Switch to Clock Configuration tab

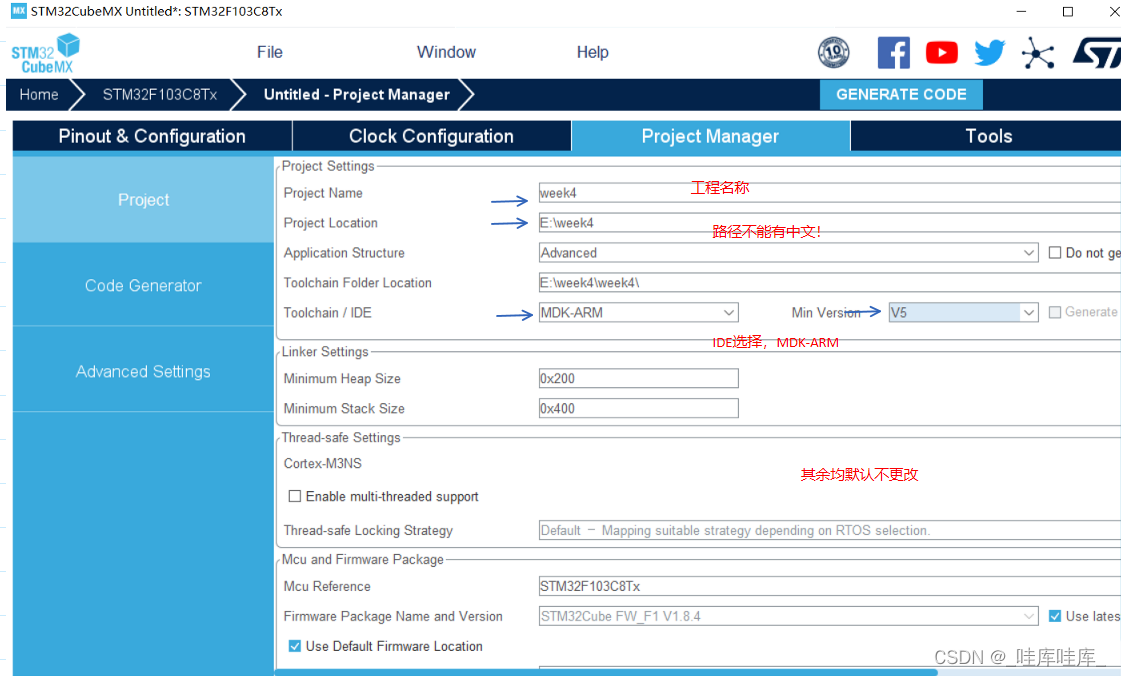(x=431, y=136)
